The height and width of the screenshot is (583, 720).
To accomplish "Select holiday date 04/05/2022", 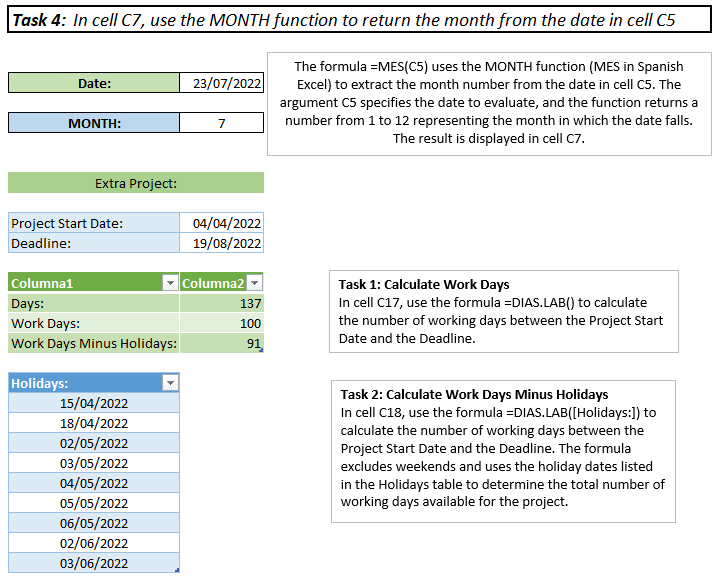I will tap(94, 483).
